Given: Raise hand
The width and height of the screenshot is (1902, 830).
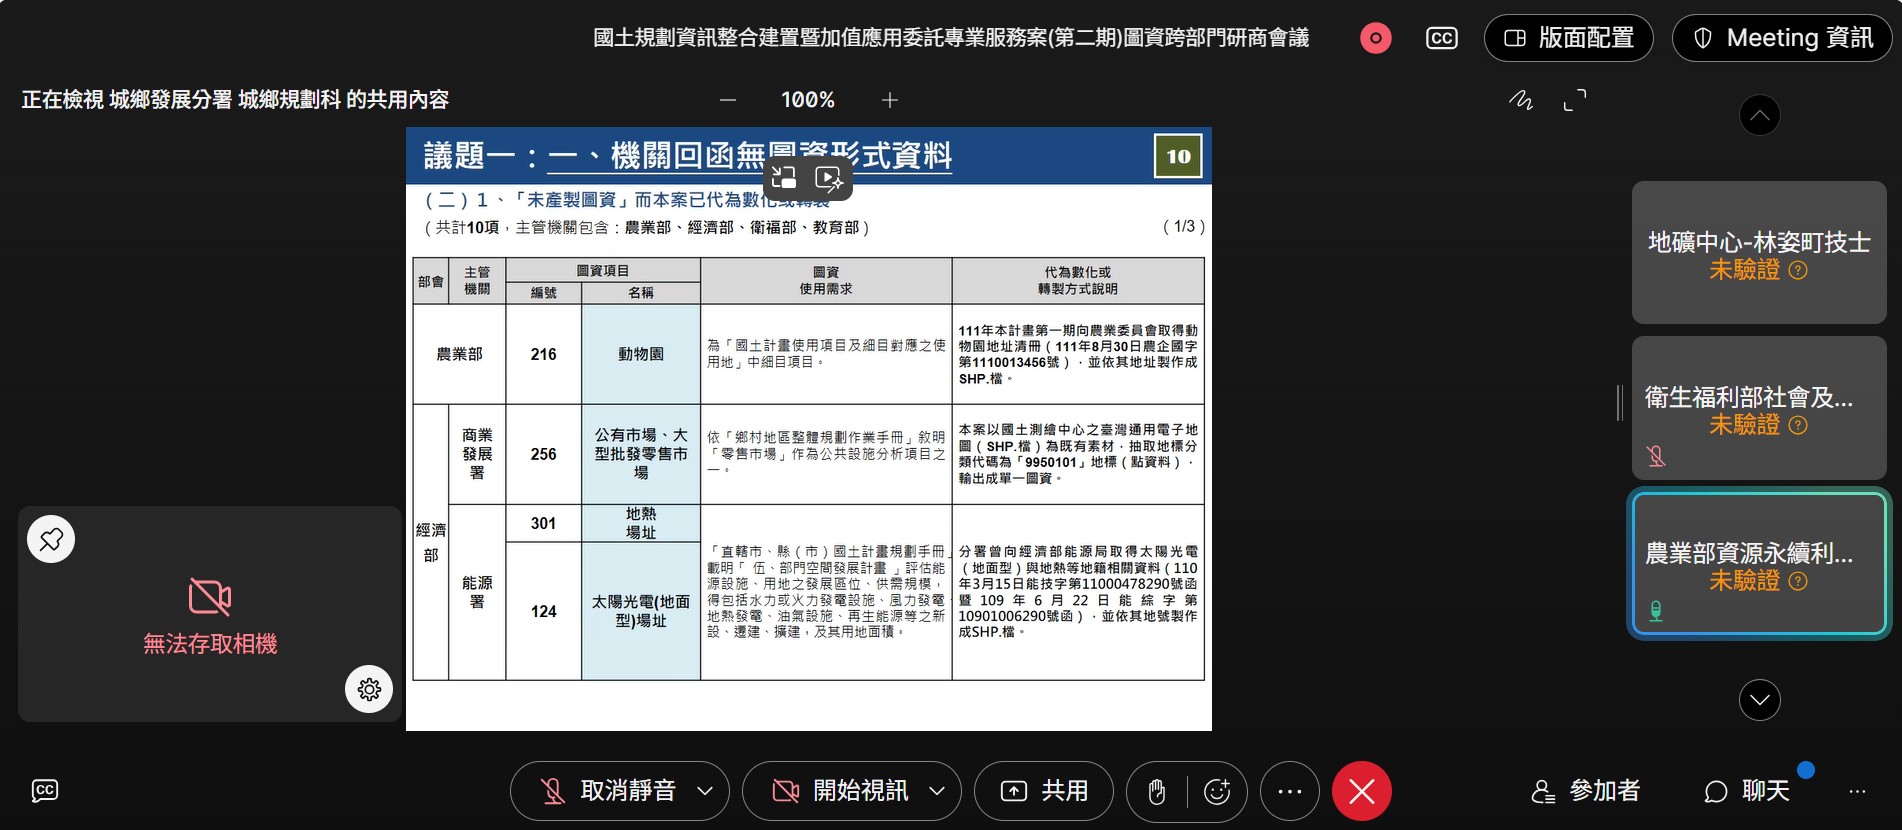Looking at the screenshot, I should [1157, 792].
